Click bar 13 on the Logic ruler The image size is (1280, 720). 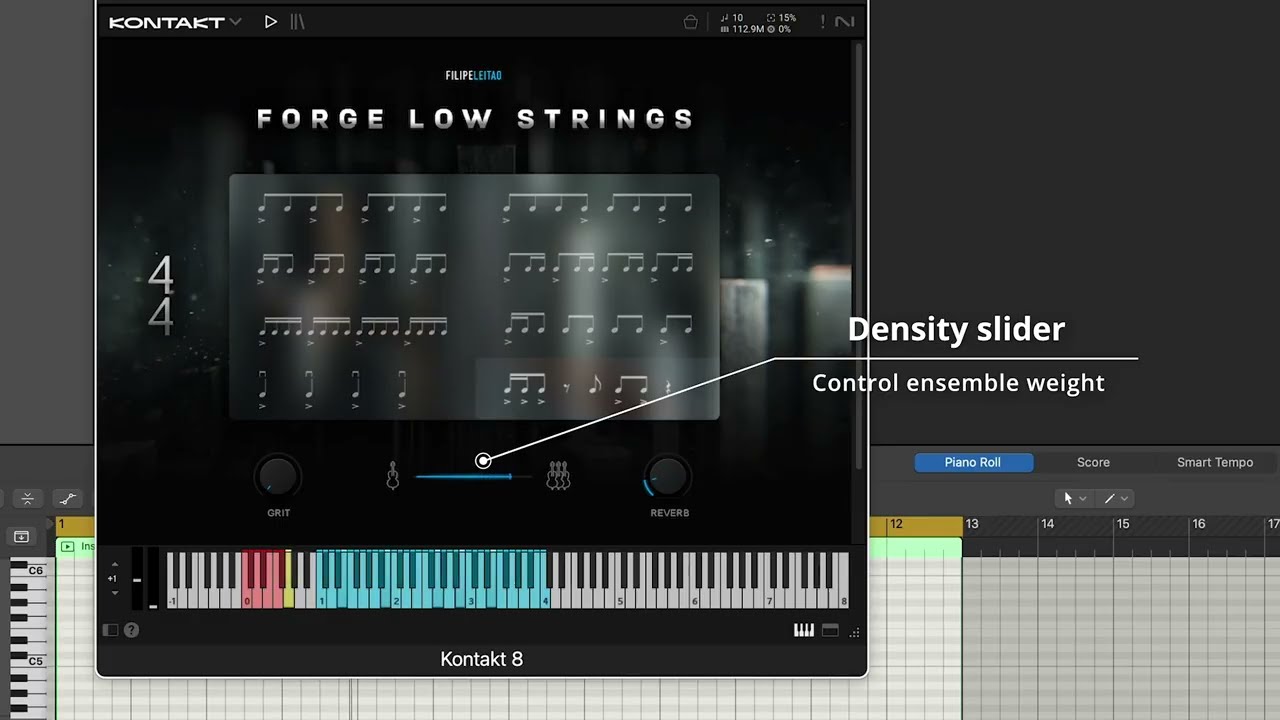[x=972, y=524]
